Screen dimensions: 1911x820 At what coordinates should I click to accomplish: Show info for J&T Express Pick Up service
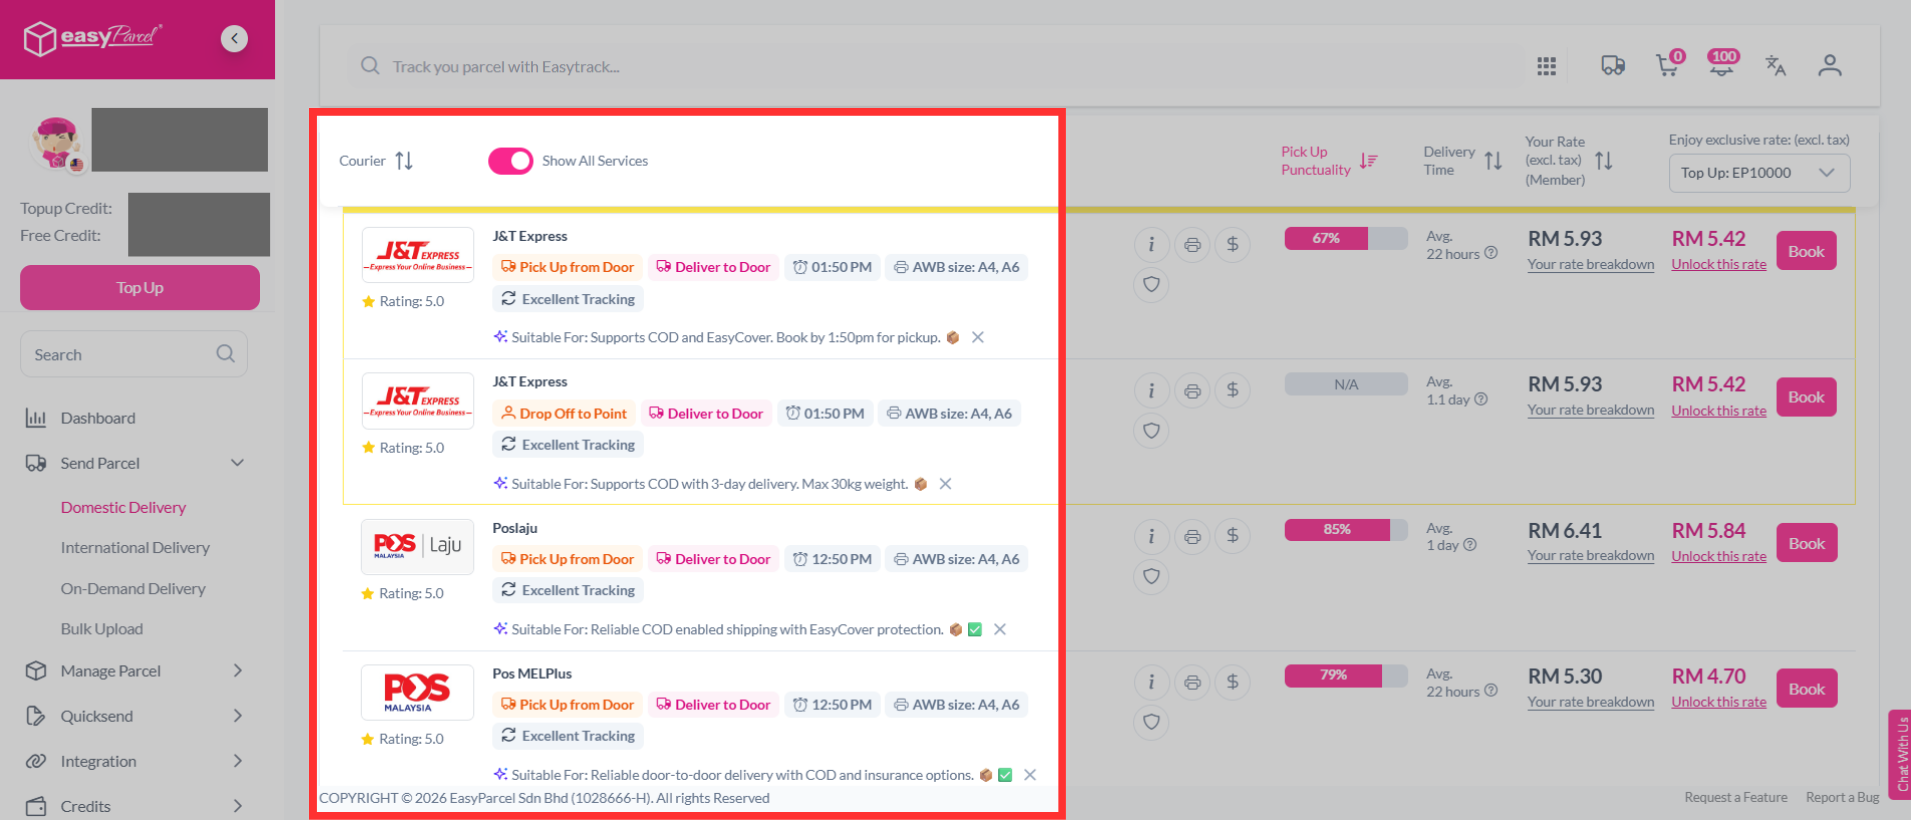coord(1151,244)
